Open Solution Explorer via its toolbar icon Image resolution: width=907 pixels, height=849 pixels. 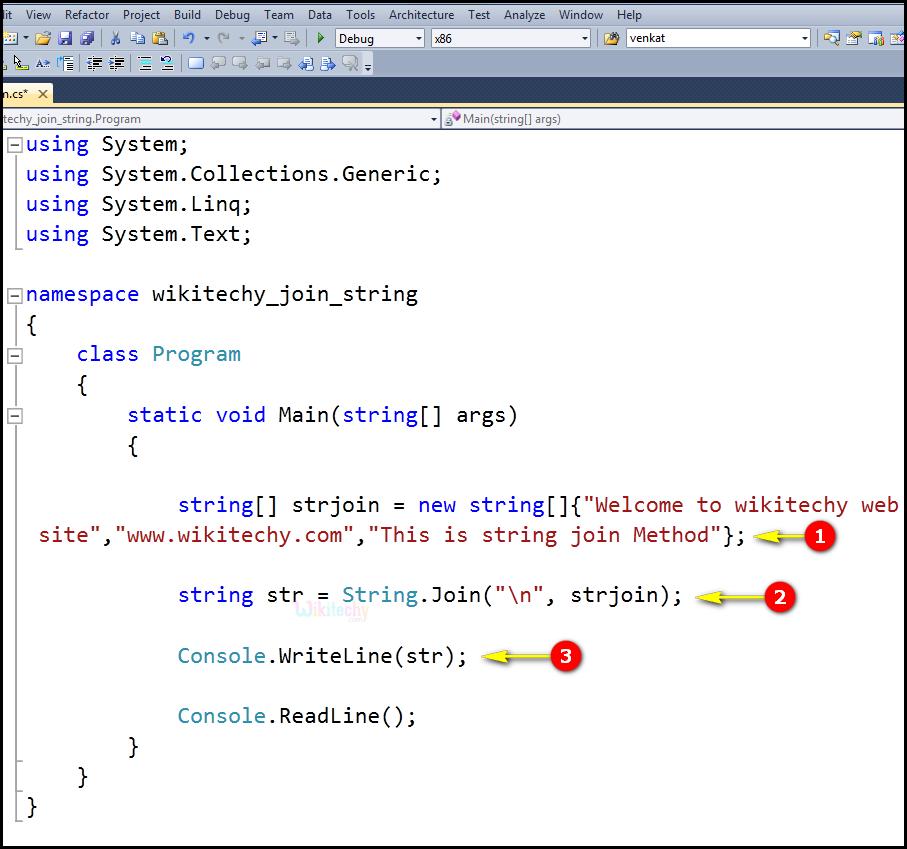(x=832, y=37)
